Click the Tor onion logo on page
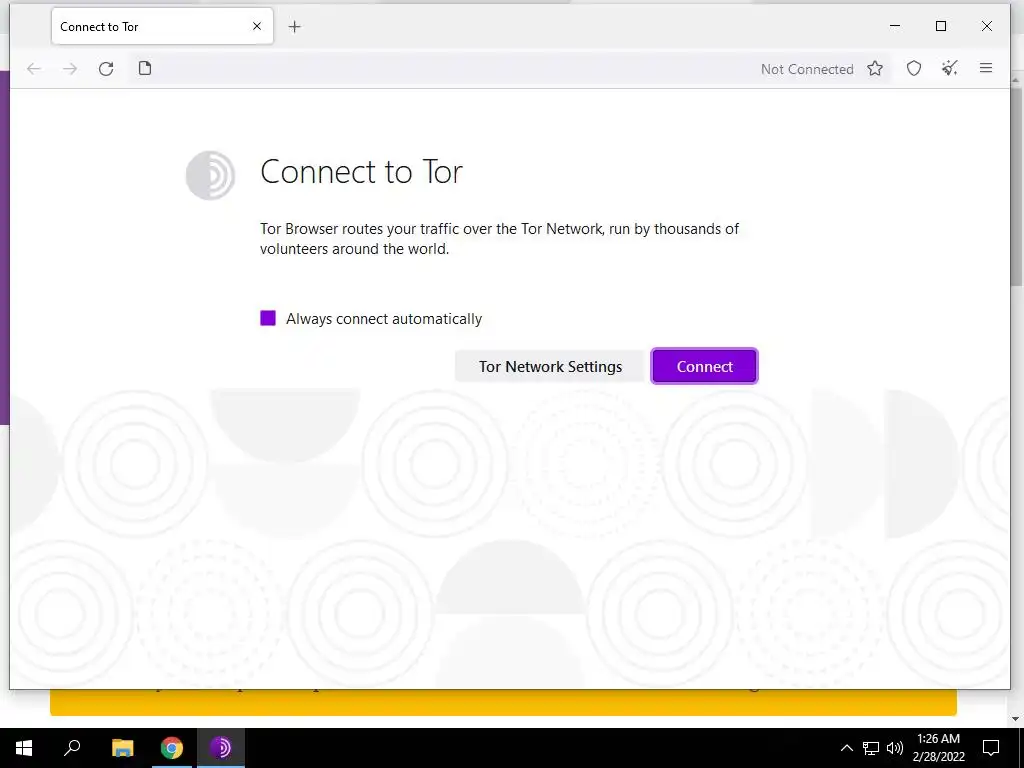The width and height of the screenshot is (1024, 768). (x=210, y=175)
